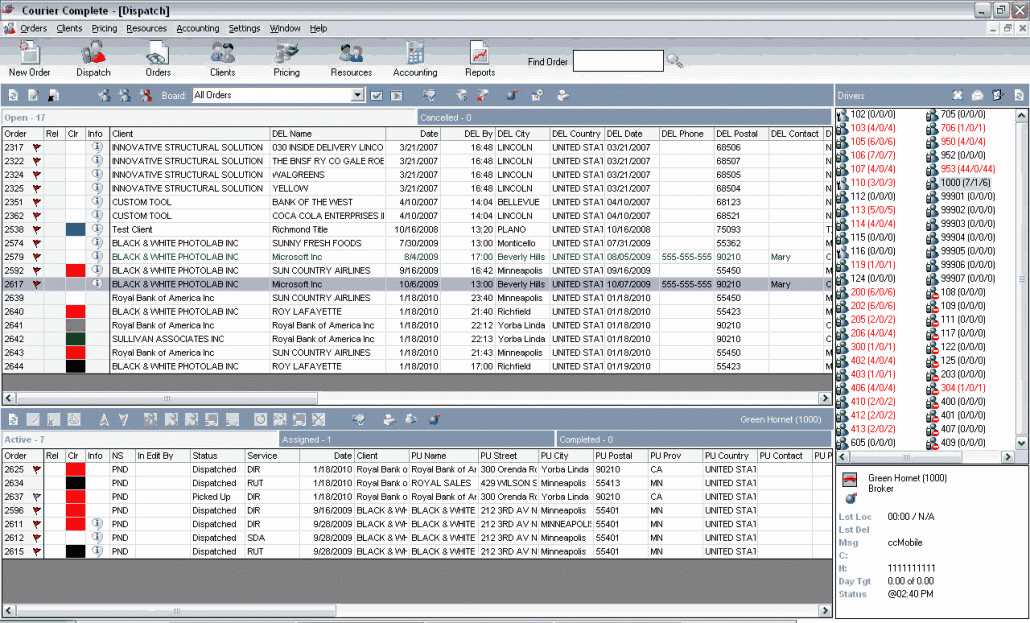Image resolution: width=1030 pixels, height=623 pixels.
Task: Open the Board All Orders dropdown
Action: [358, 95]
